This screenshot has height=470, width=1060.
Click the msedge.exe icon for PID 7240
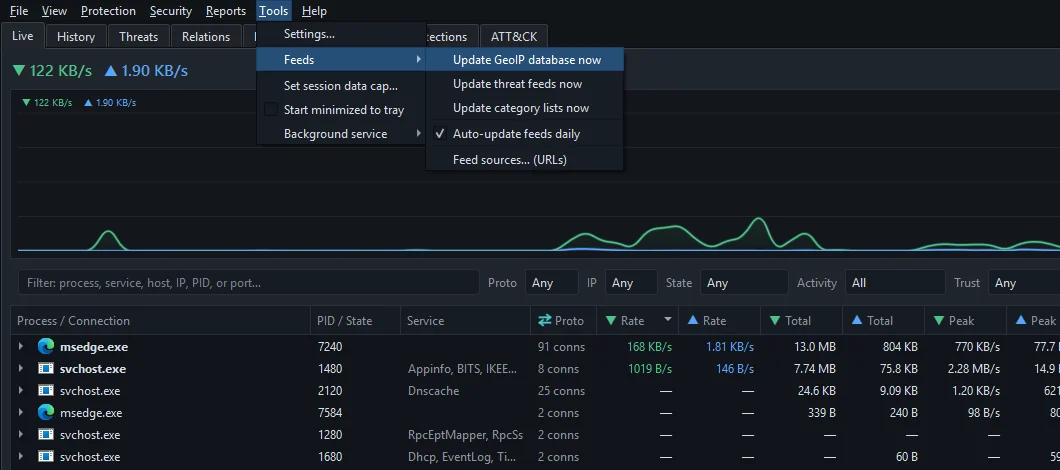(46, 347)
